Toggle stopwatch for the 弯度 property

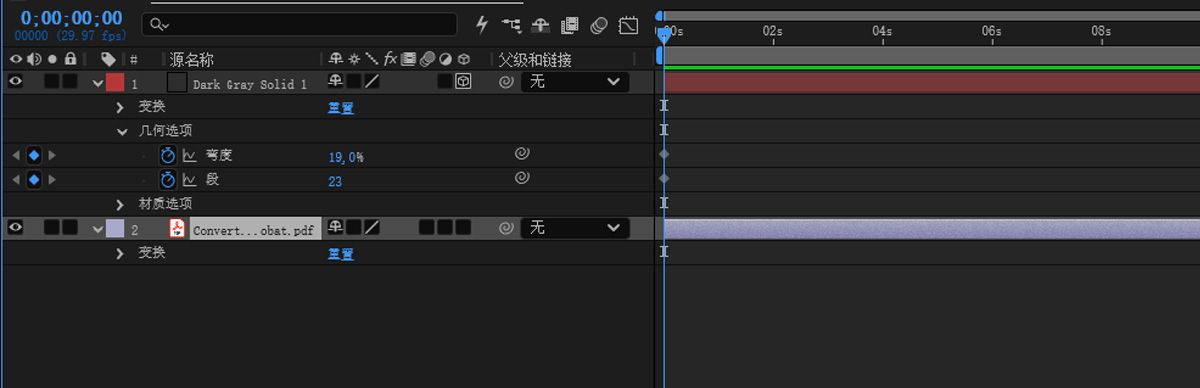tap(168, 155)
